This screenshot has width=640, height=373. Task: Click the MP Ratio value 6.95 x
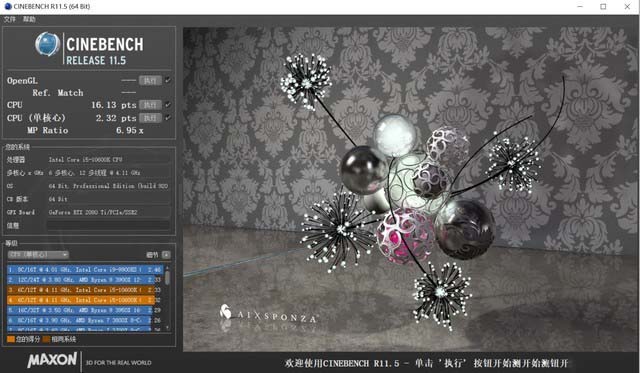[x=129, y=131]
